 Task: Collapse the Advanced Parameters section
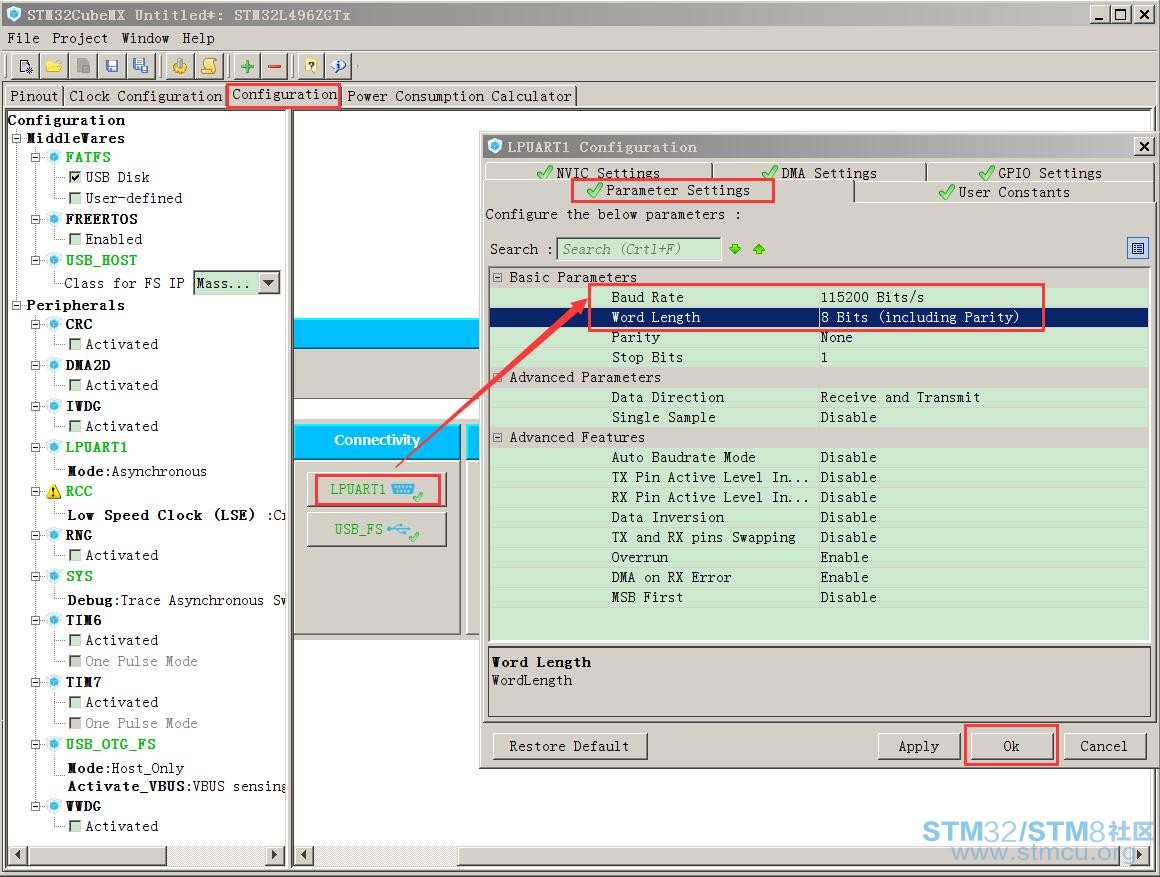(x=498, y=377)
